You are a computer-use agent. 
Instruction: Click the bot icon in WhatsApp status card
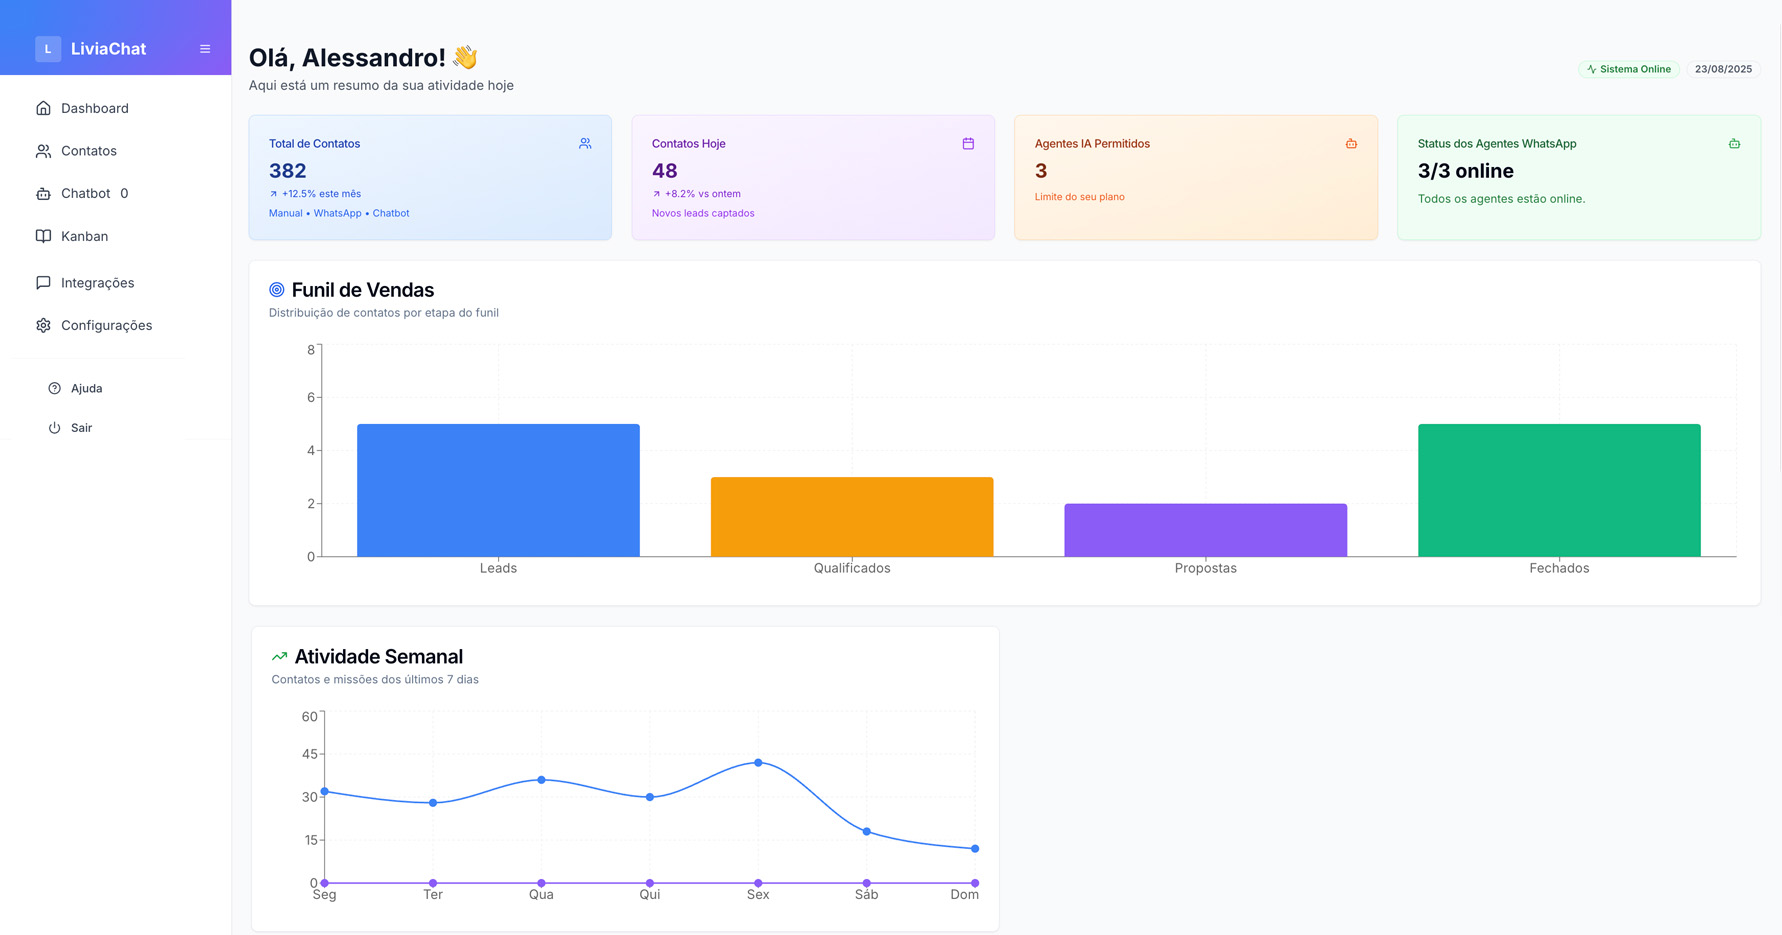(1734, 144)
